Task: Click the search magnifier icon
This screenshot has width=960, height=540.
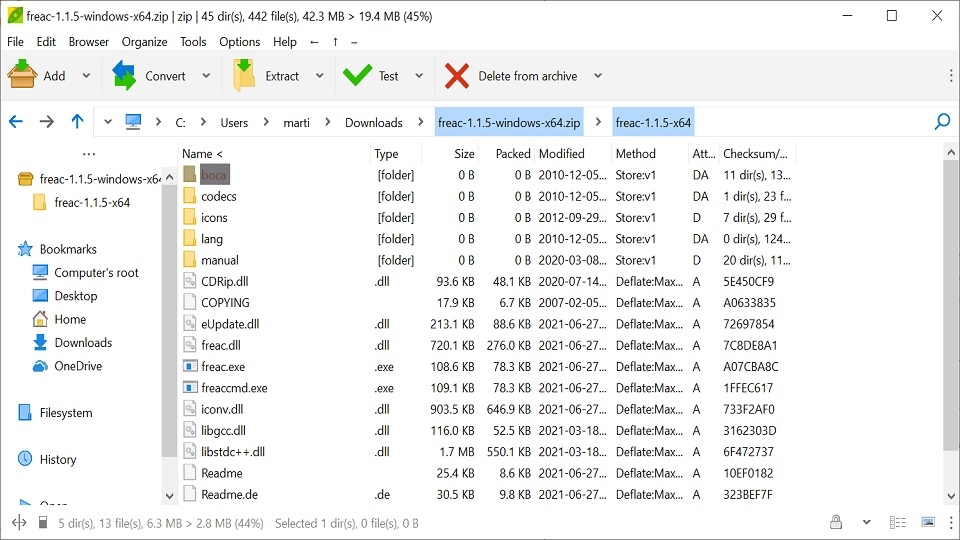Action: pos(941,122)
